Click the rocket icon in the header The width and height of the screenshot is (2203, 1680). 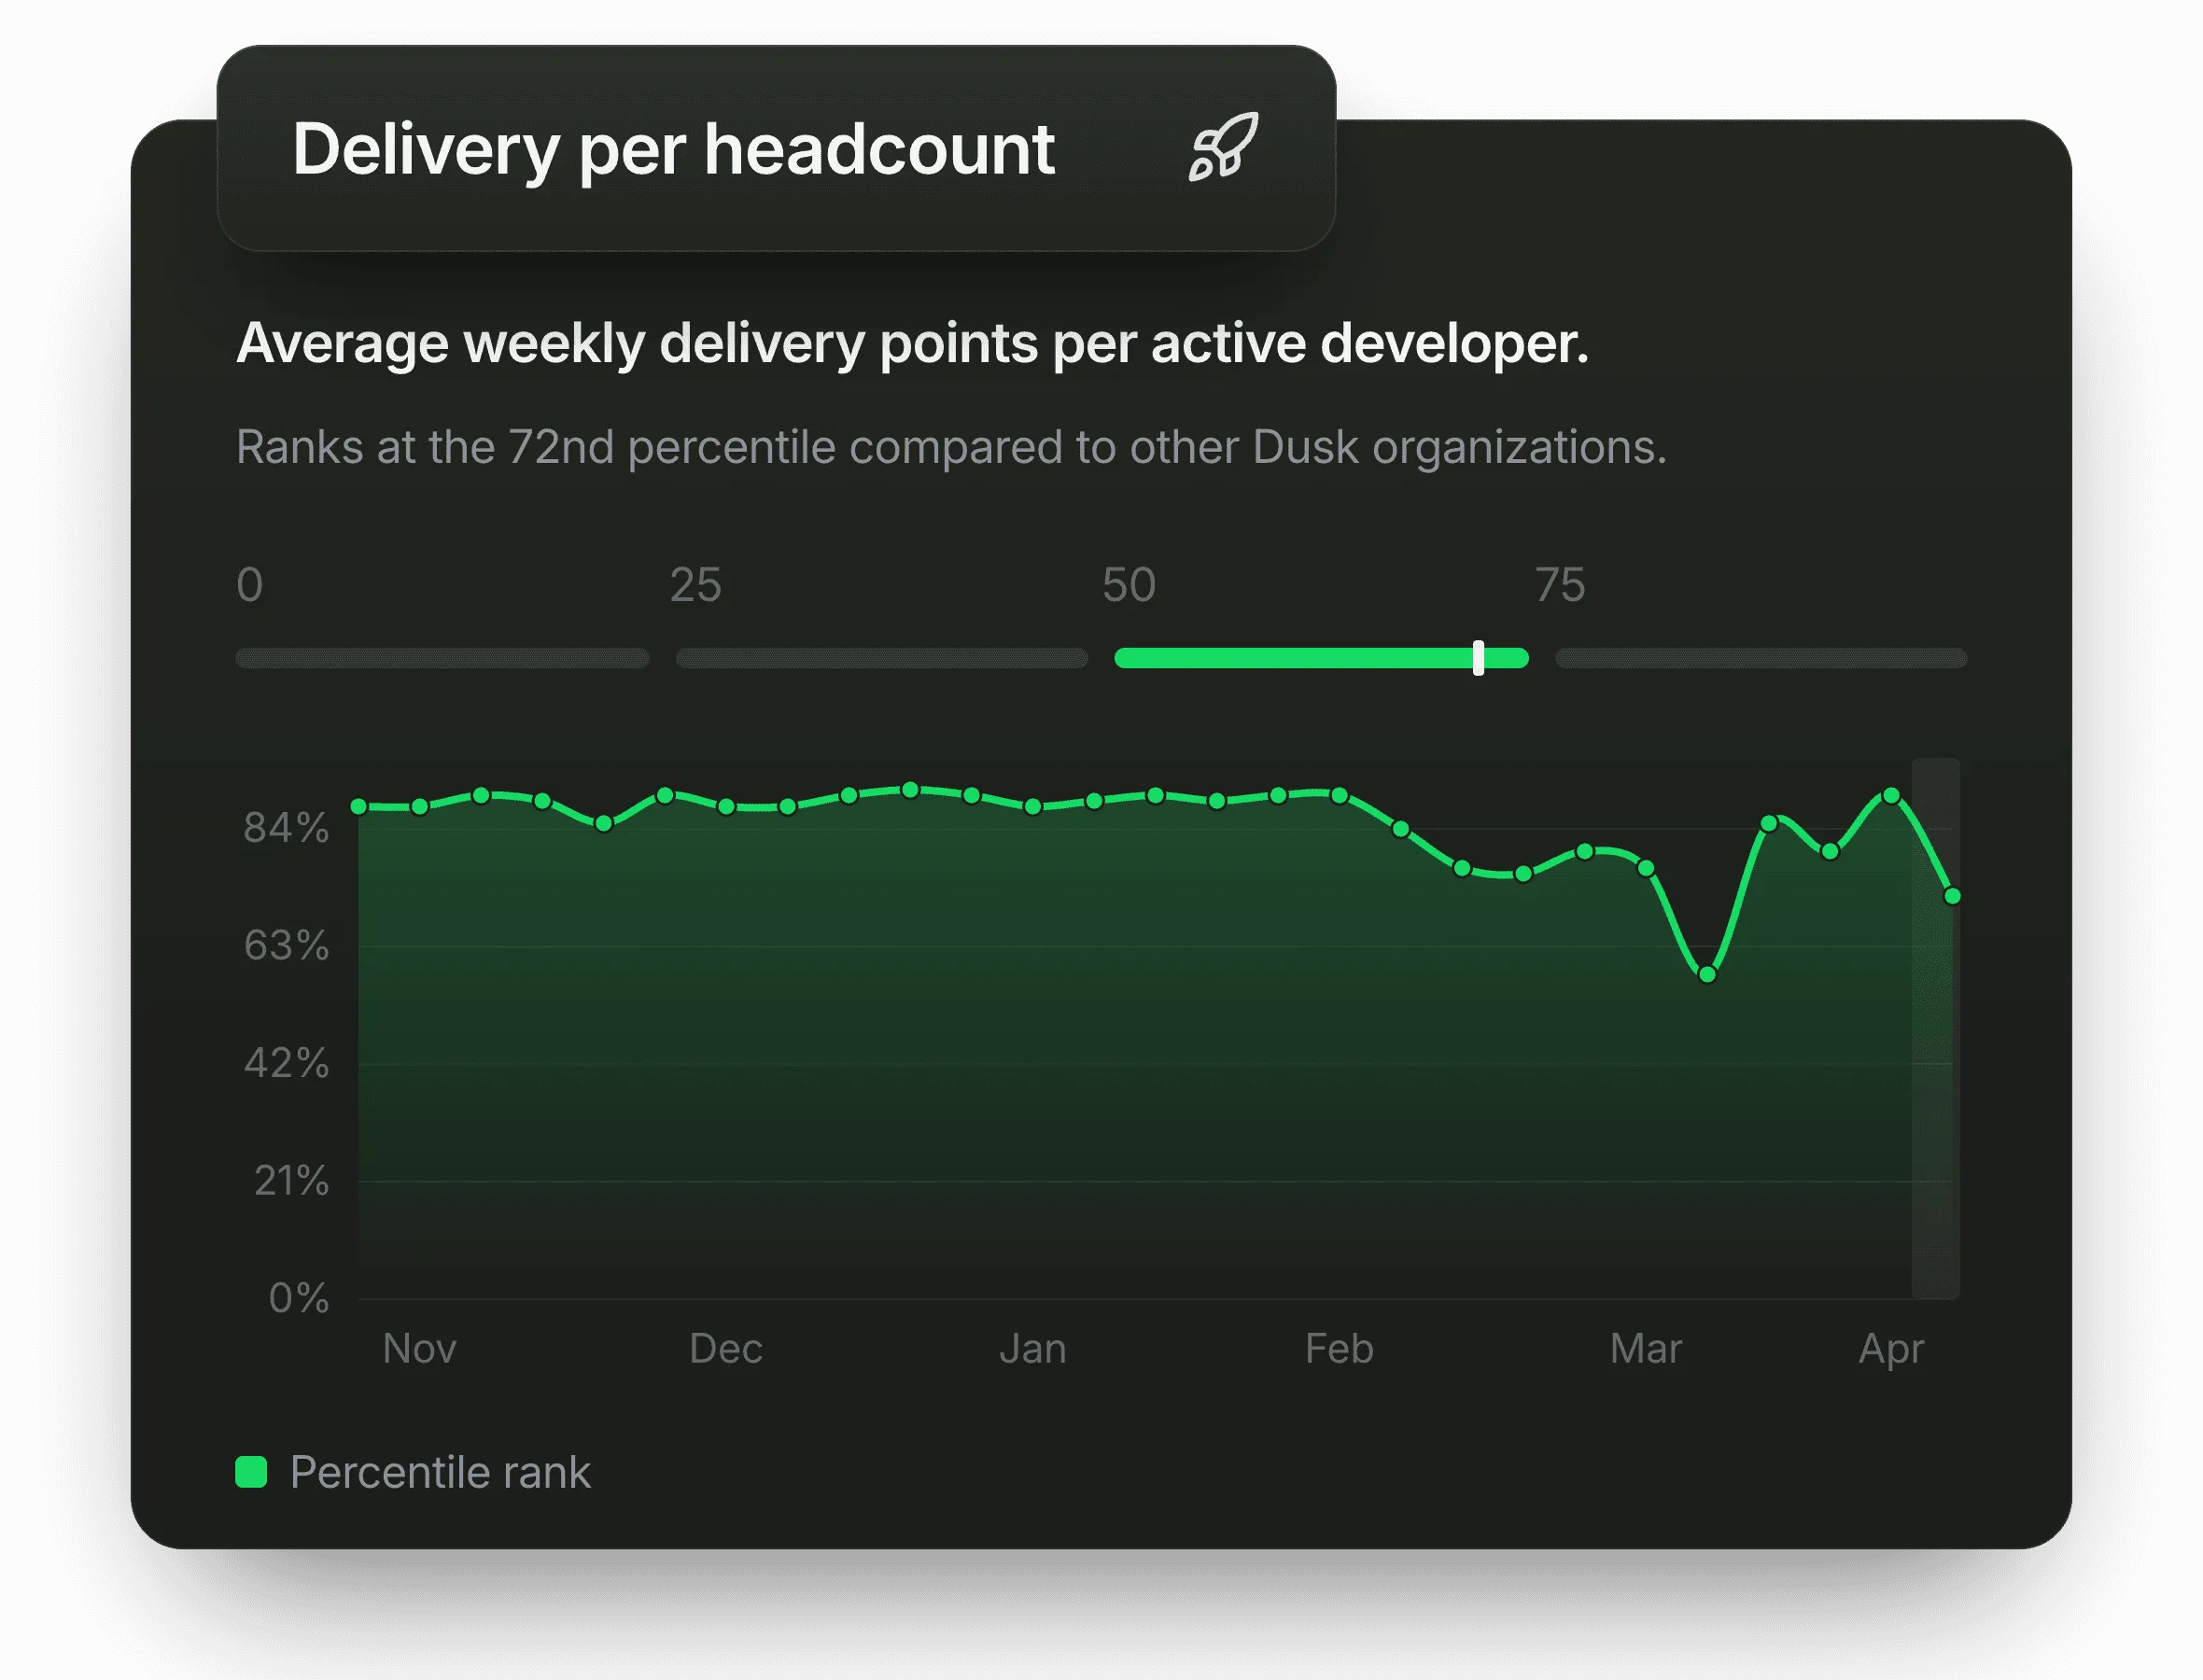pos(1223,147)
